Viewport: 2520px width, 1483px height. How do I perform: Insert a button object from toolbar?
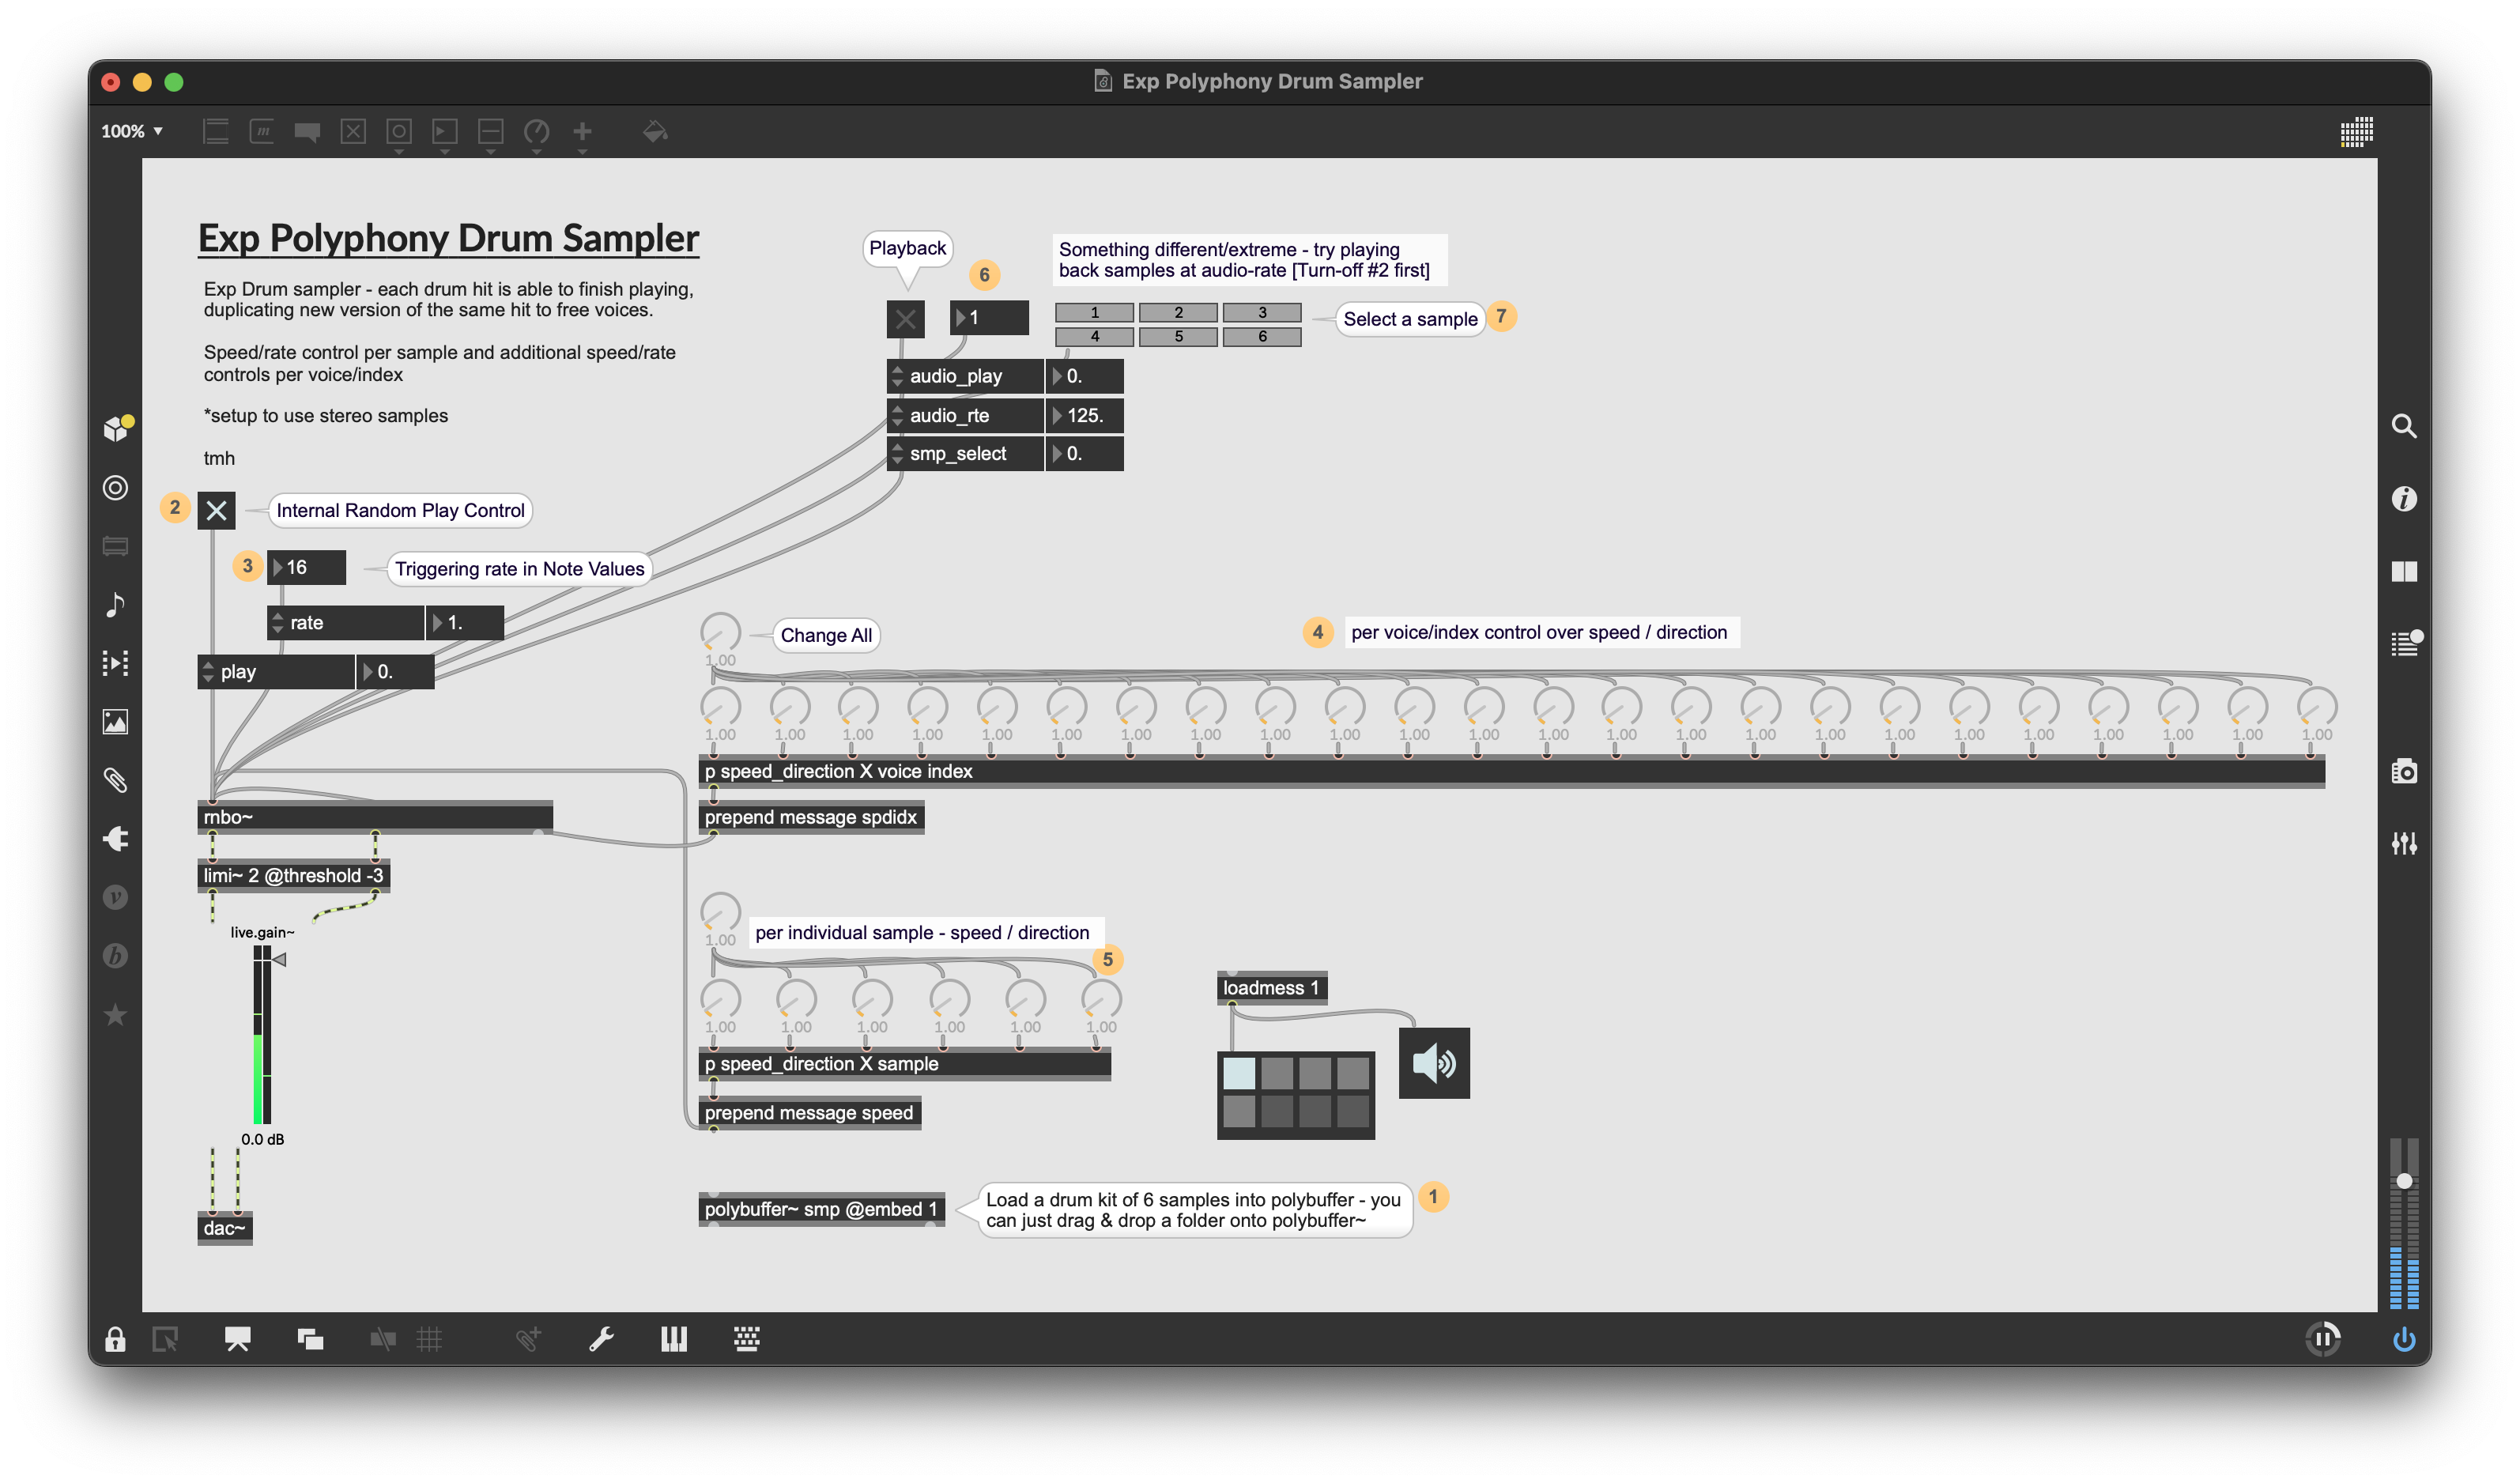[x=399, y=131]
